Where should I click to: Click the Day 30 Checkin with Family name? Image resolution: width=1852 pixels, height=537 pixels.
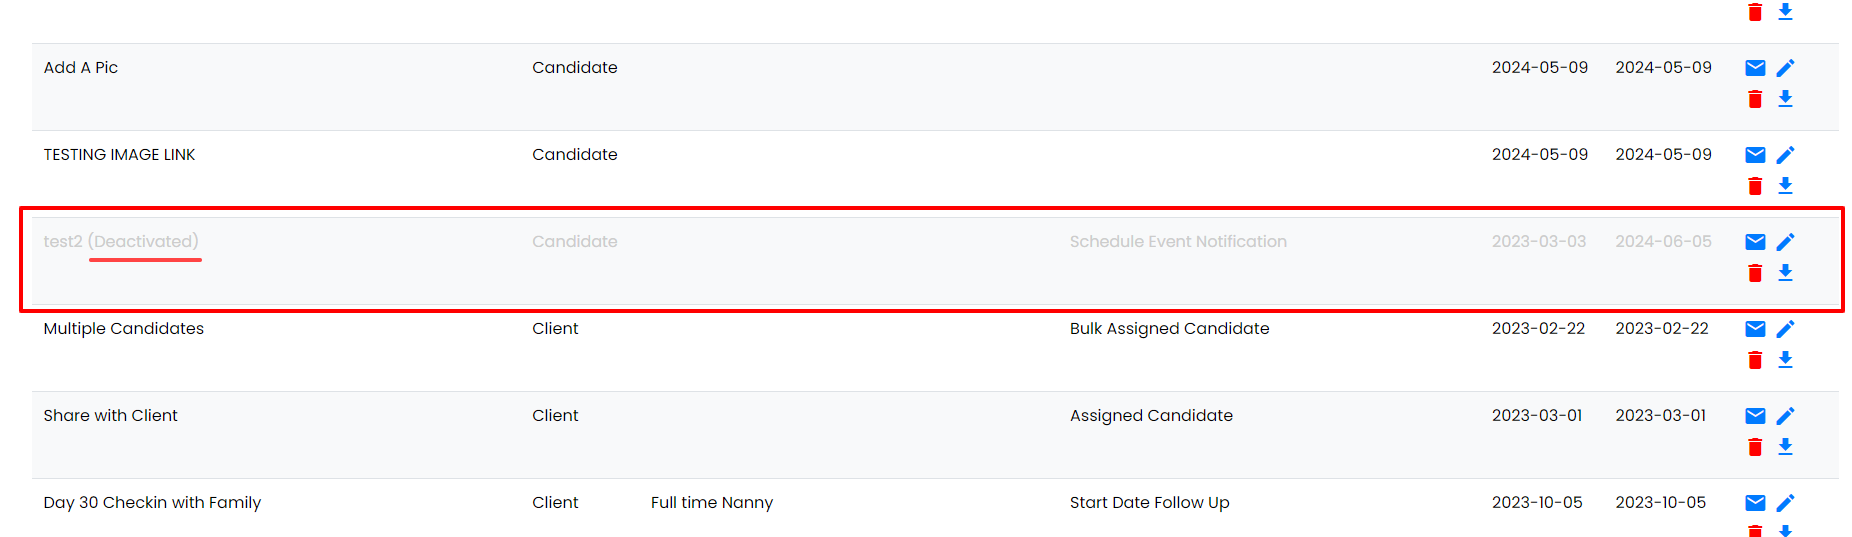pos(152,503)
